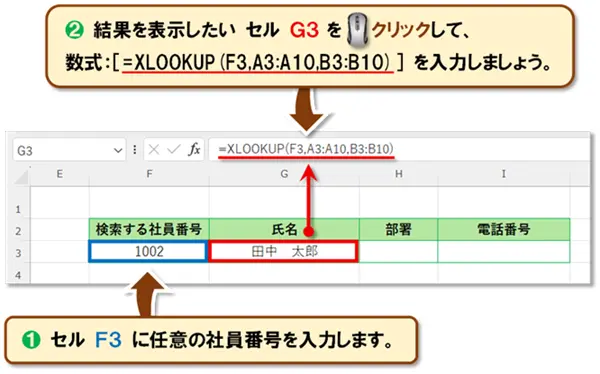Click the 氏名 header cell
The width and height of the screenshot is (600, 374).
click(284, 230)
